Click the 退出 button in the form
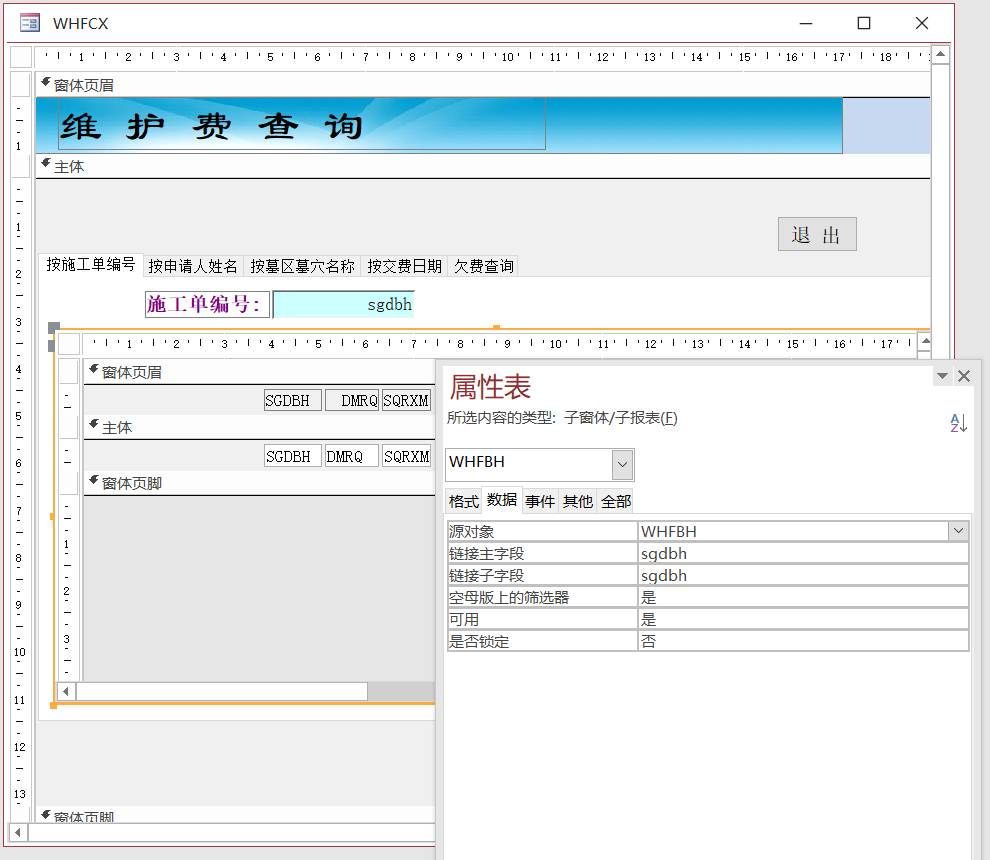 coord(817,234)
